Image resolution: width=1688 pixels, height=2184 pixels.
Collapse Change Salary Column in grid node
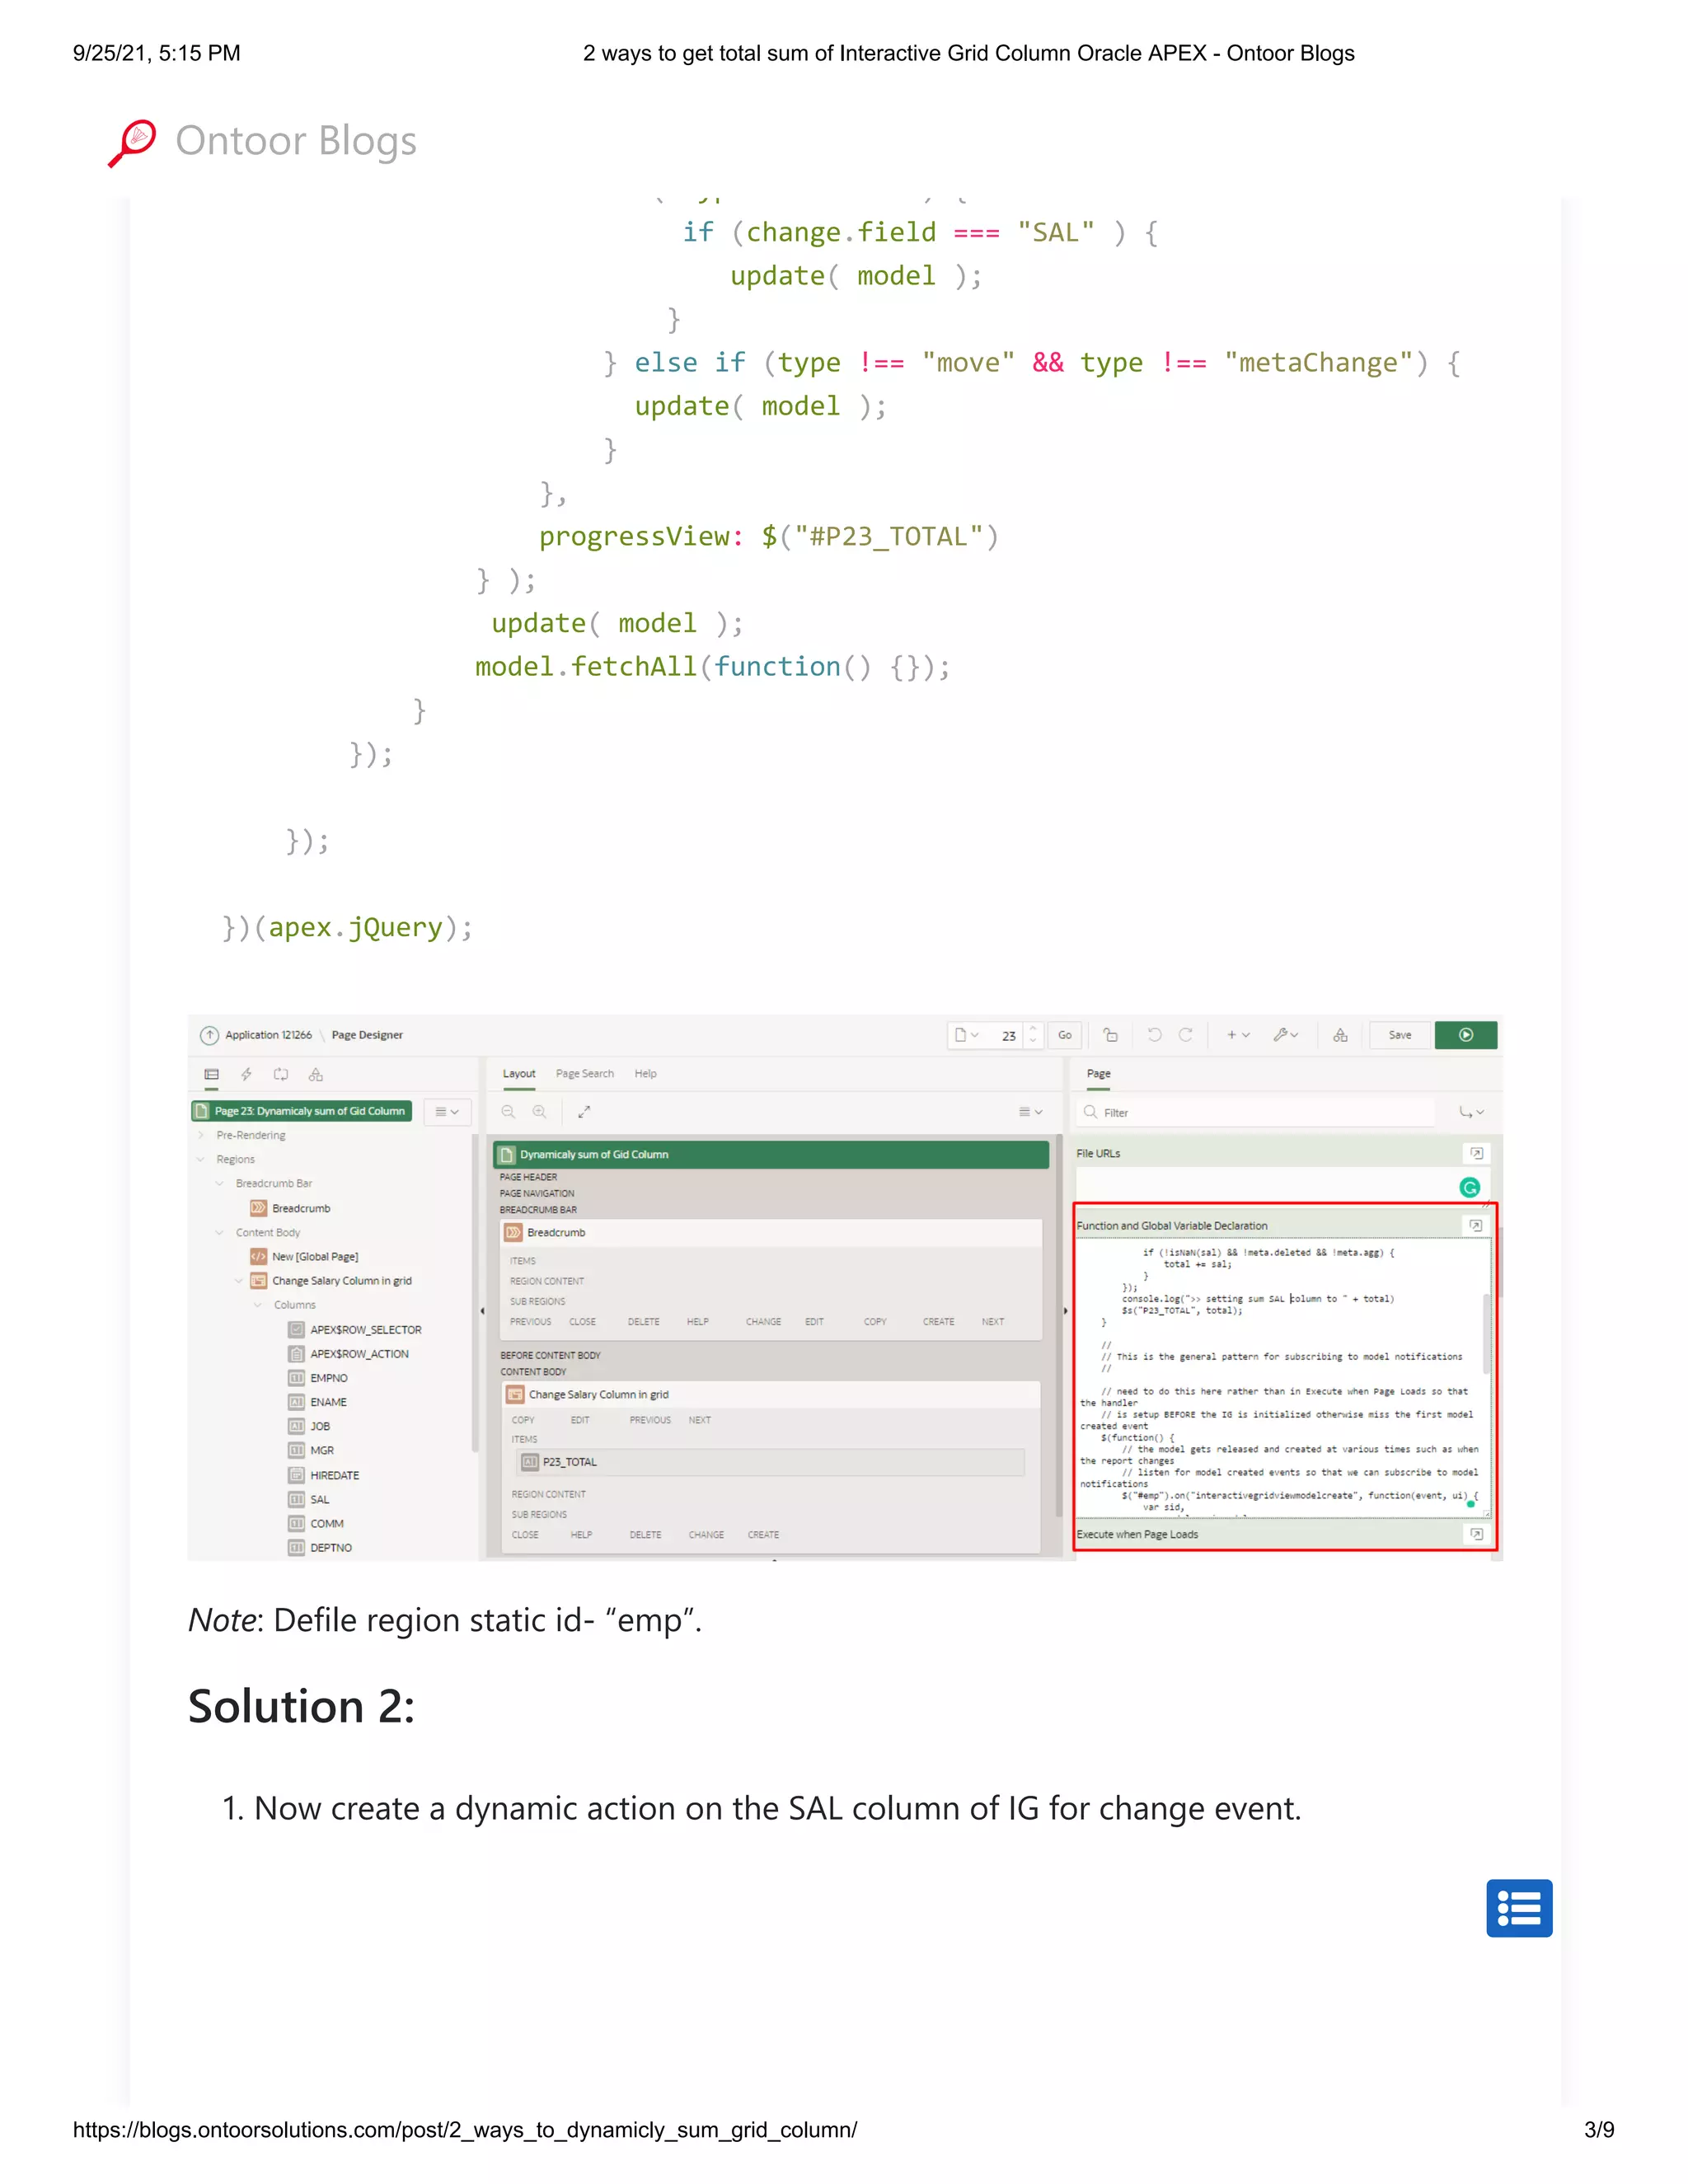pos(239,1280)
